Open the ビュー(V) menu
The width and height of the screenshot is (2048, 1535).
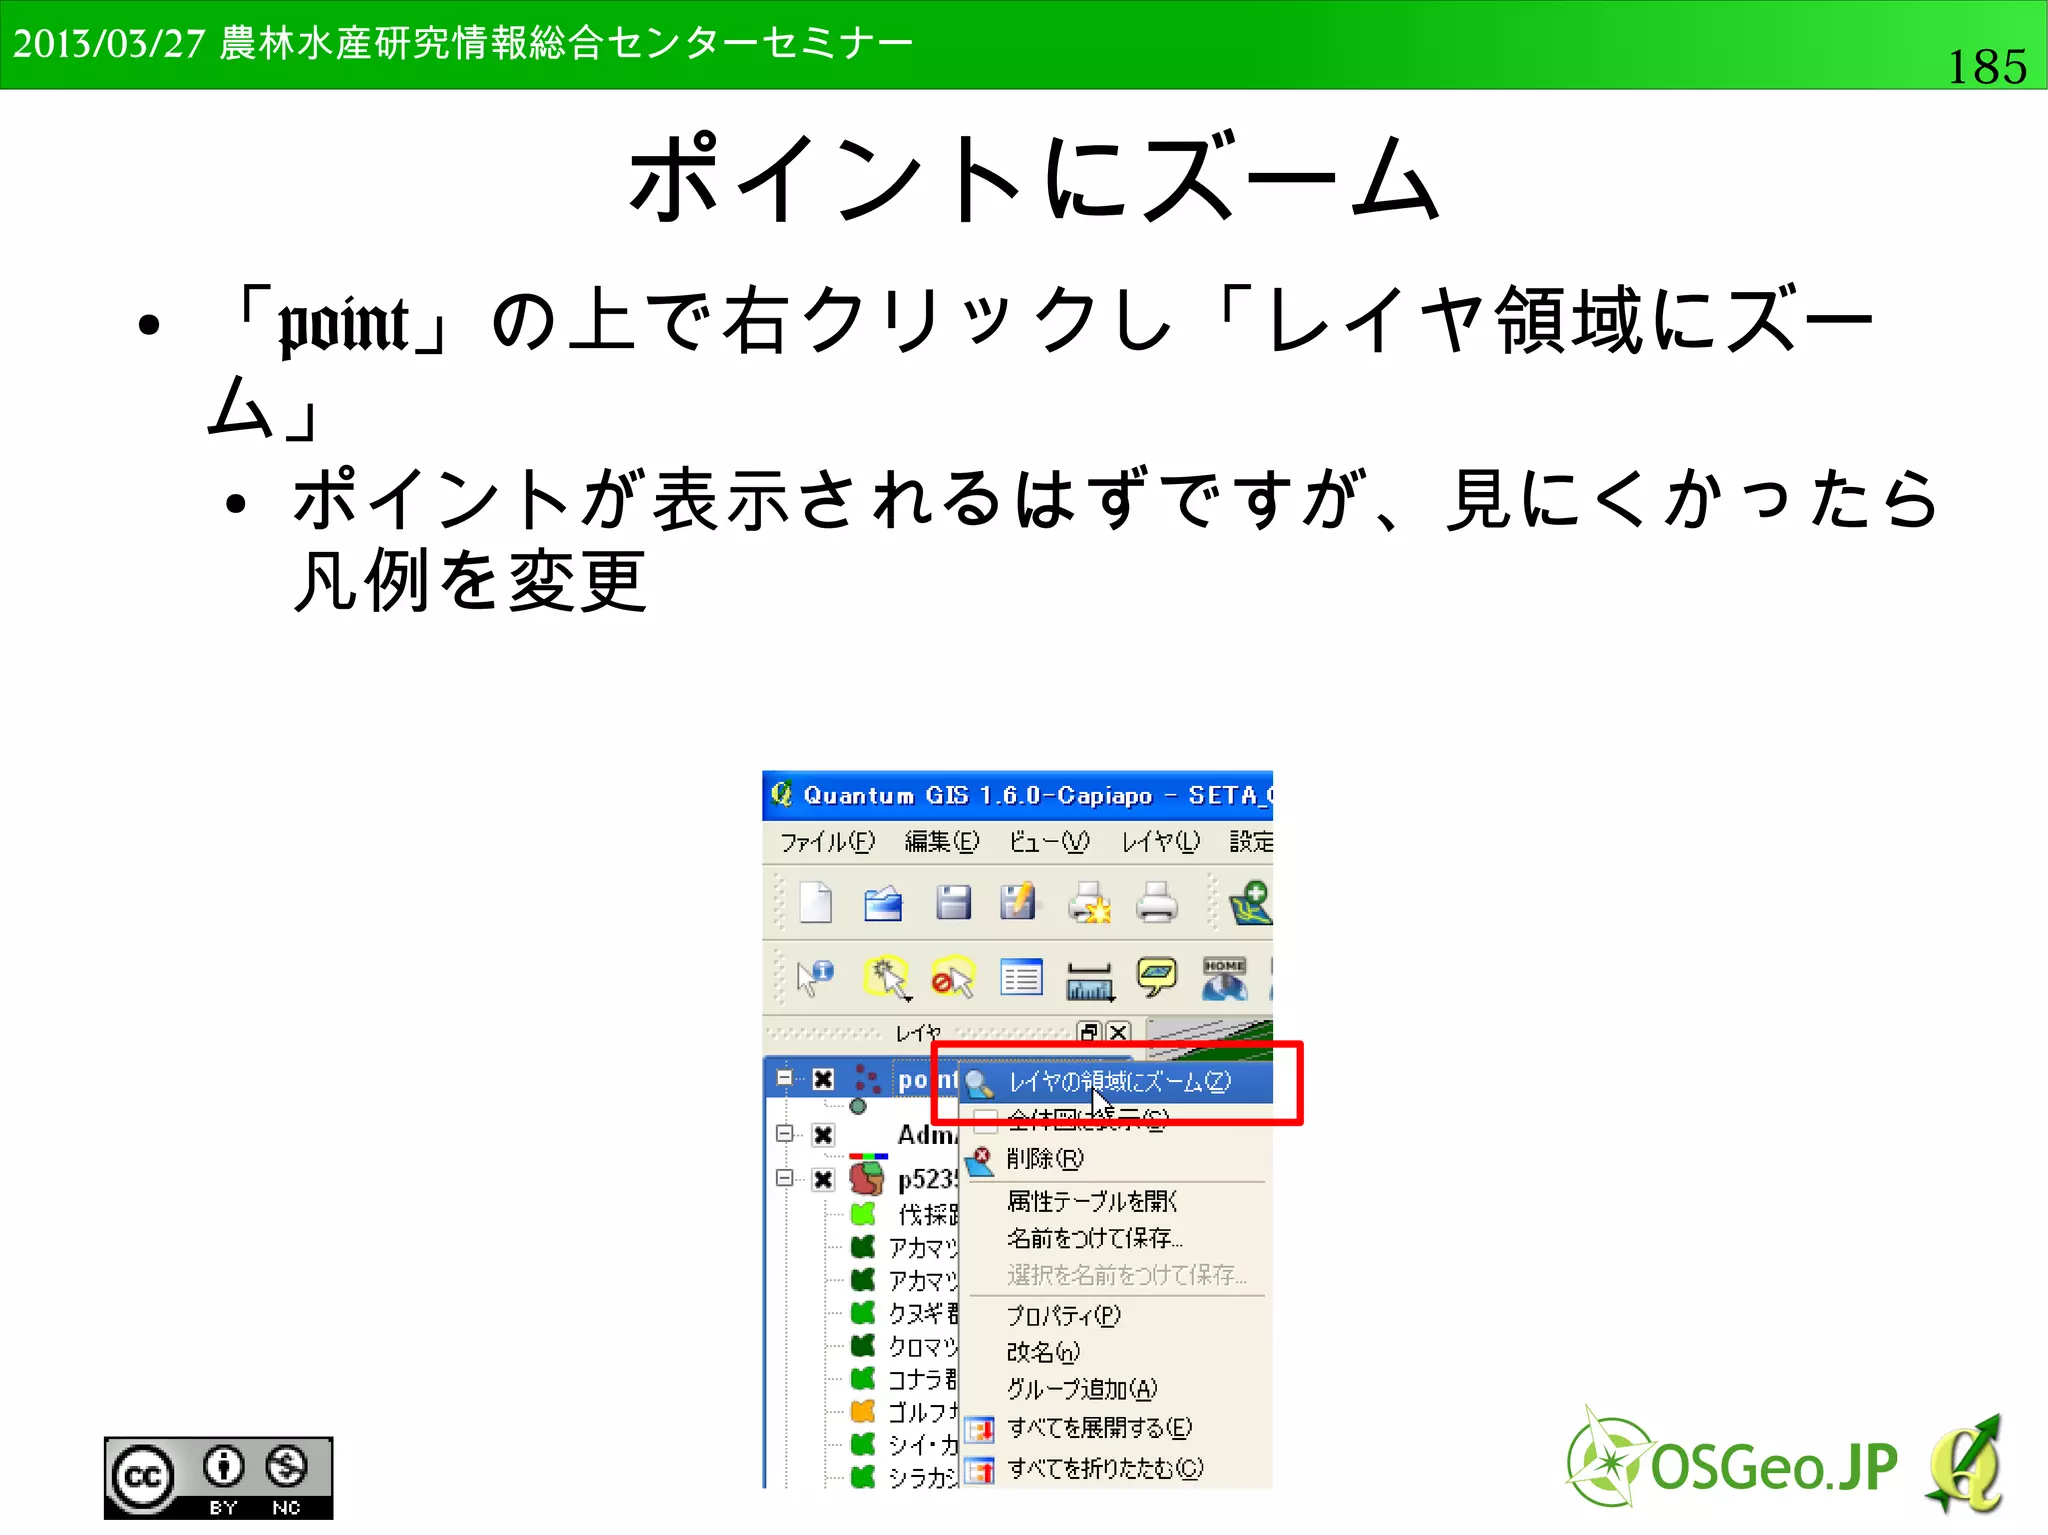coord(1049,842)
